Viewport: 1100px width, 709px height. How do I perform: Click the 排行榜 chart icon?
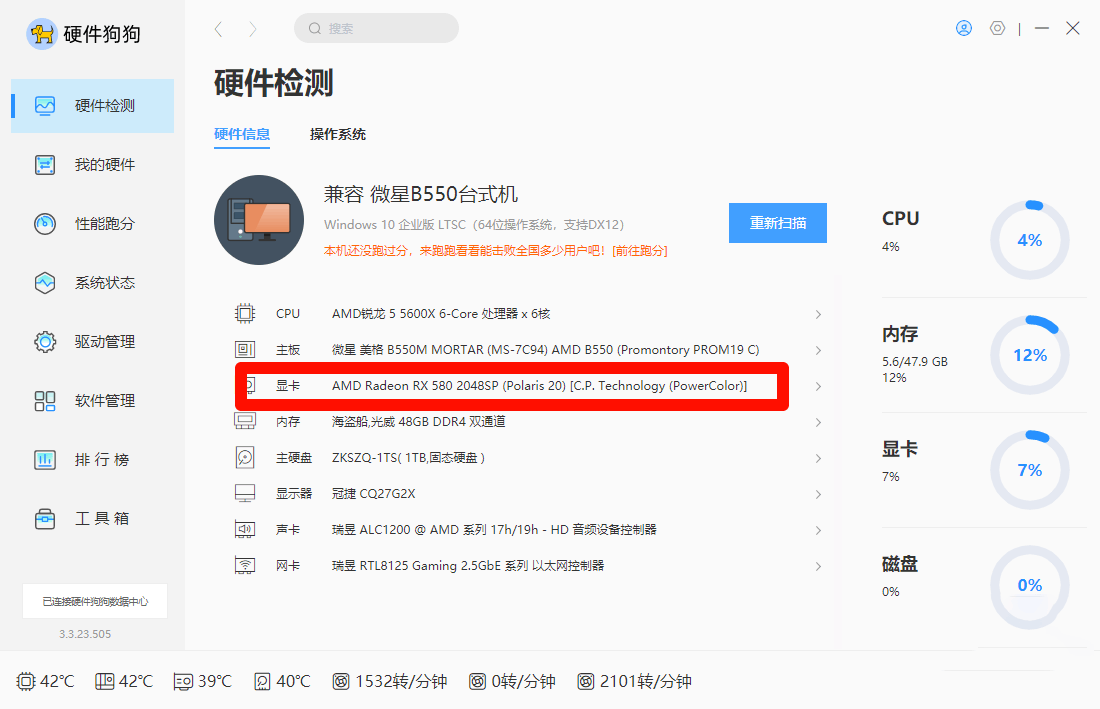click(x=45, y=459)
